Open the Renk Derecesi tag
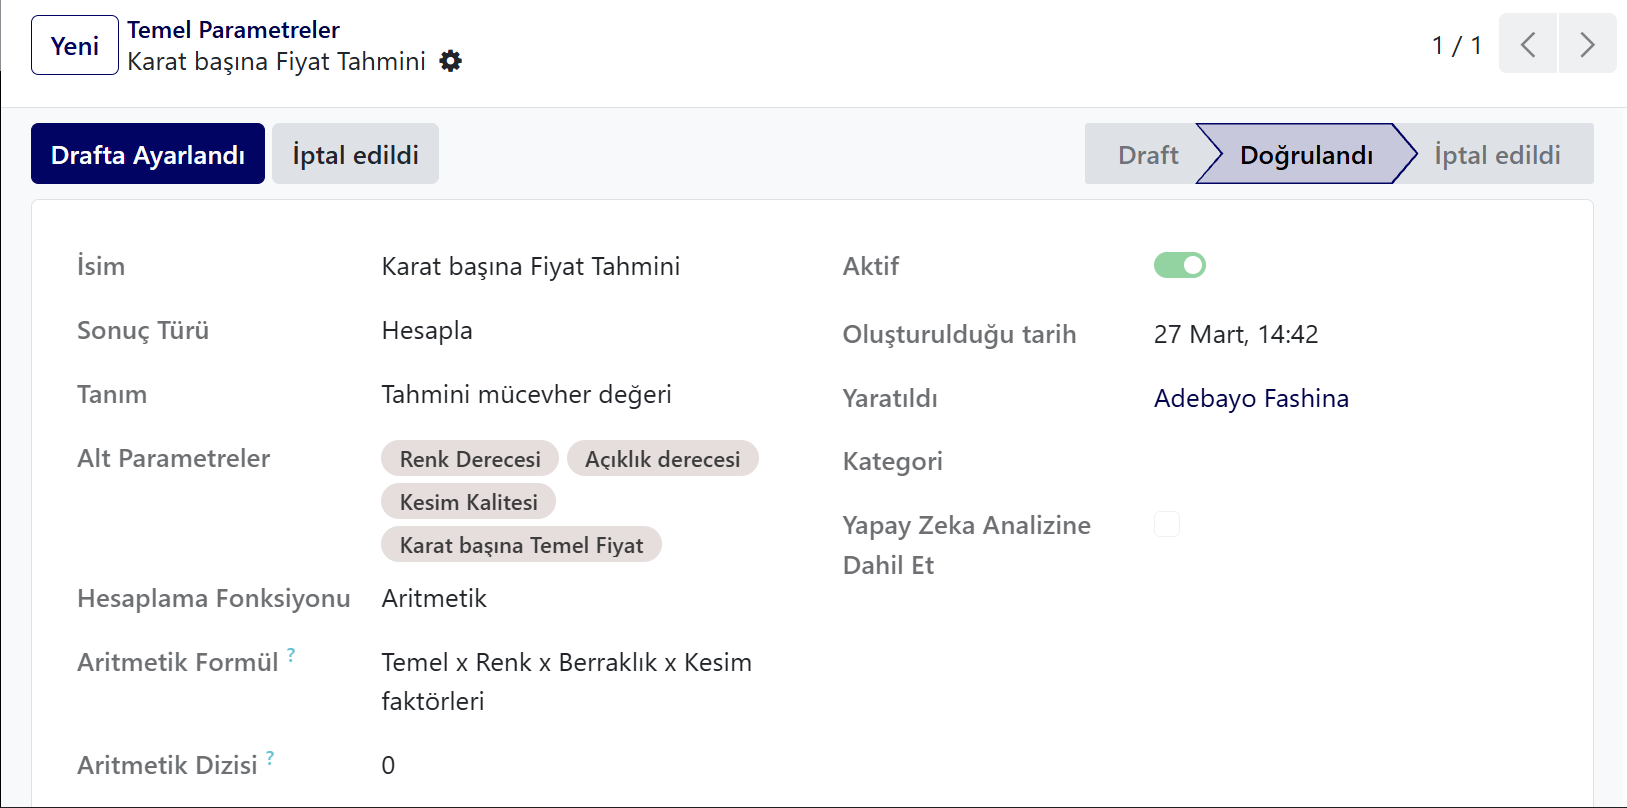1627x808 pixels. click(470, 459)
